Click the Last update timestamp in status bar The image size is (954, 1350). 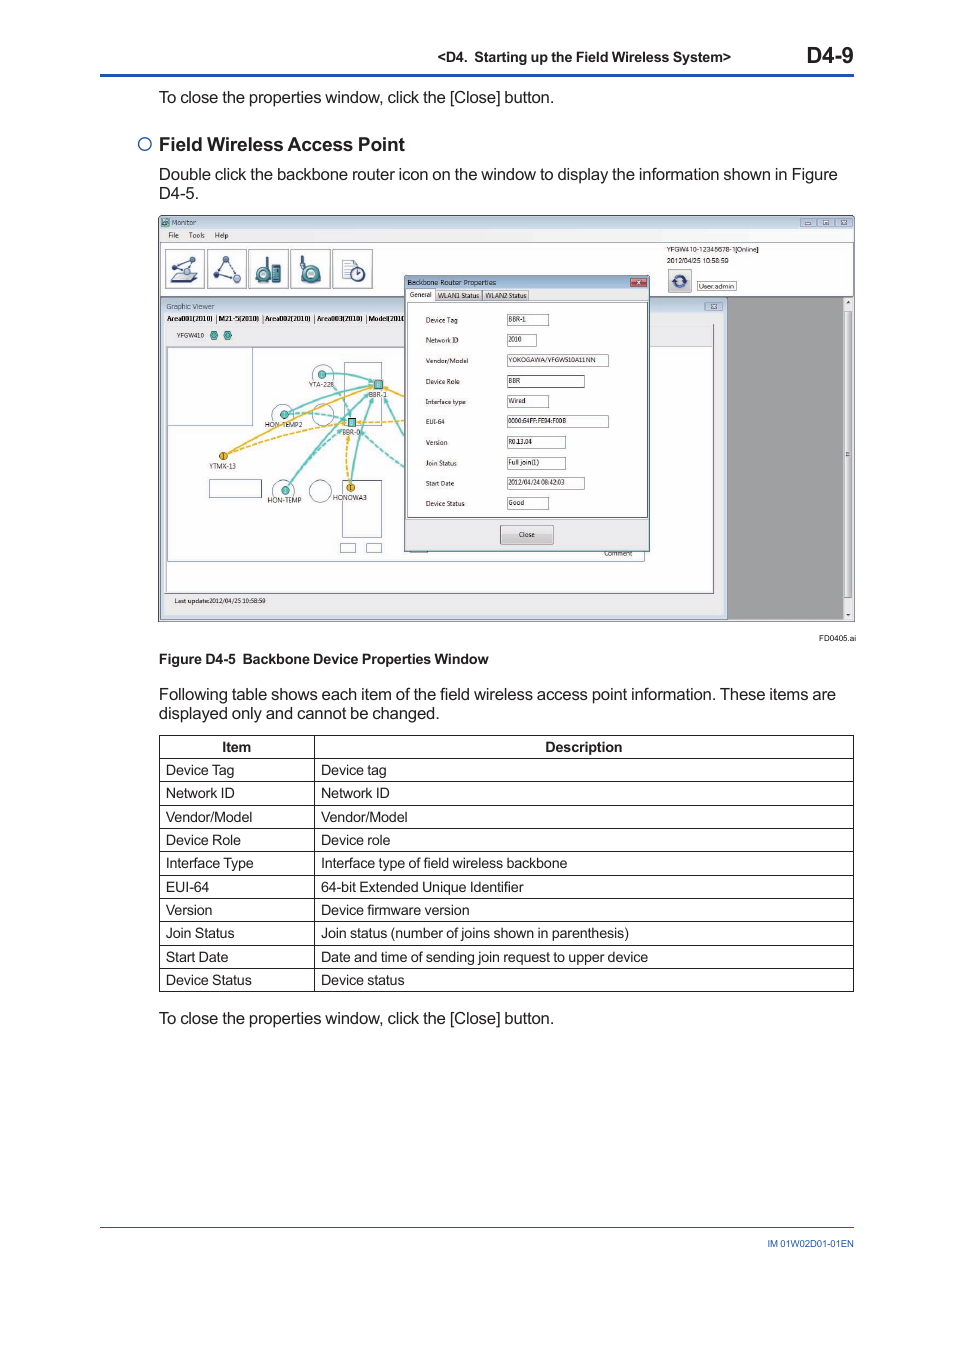(220, 601)
